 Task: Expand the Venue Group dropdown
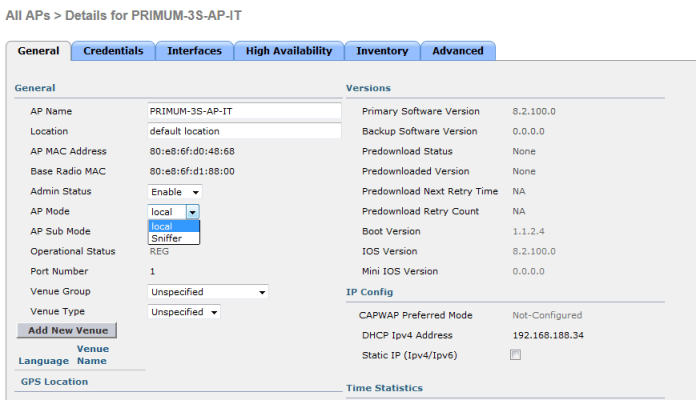point(208,292)
